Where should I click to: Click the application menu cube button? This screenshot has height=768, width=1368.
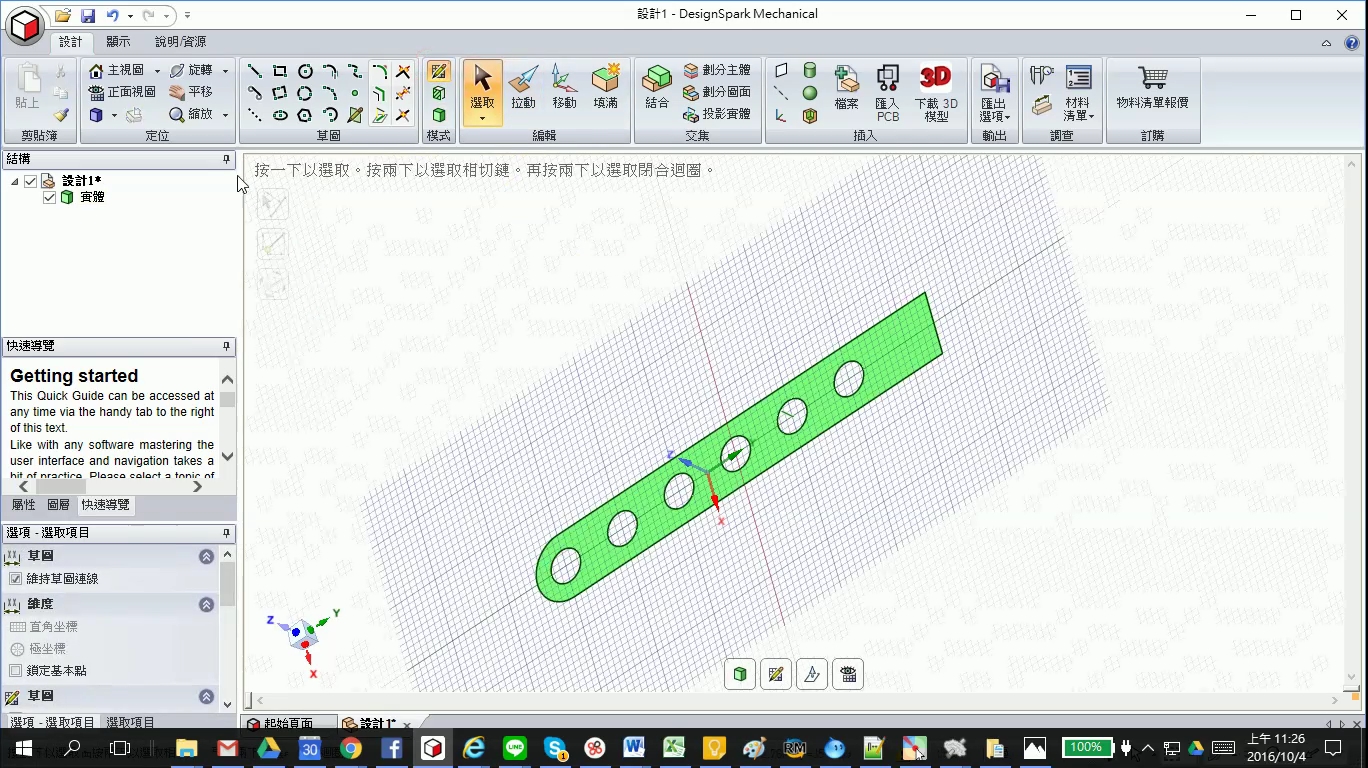point(25,24)
